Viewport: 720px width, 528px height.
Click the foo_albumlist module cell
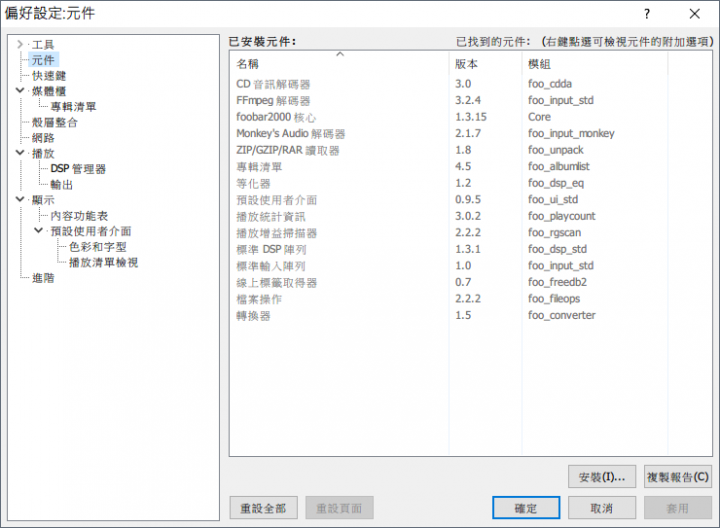tap(558, 167)
